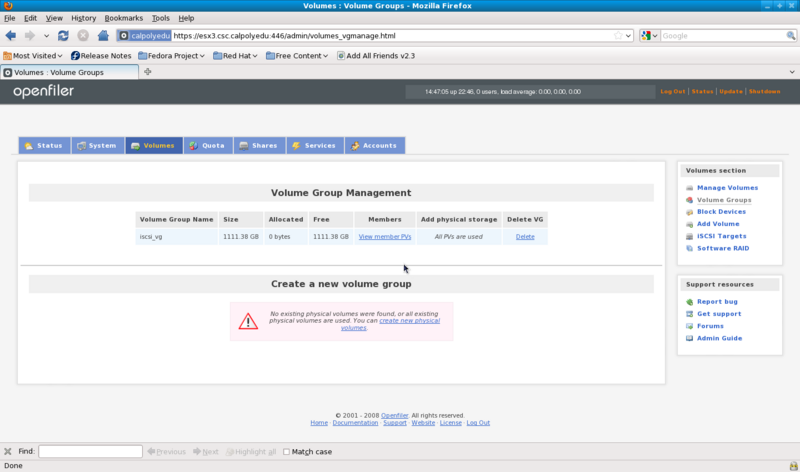Screen dimensions: 800x472
Task: Expand the Fedora Project bookmarks folder
Action: pyautogui.click(x=171, y=56)
